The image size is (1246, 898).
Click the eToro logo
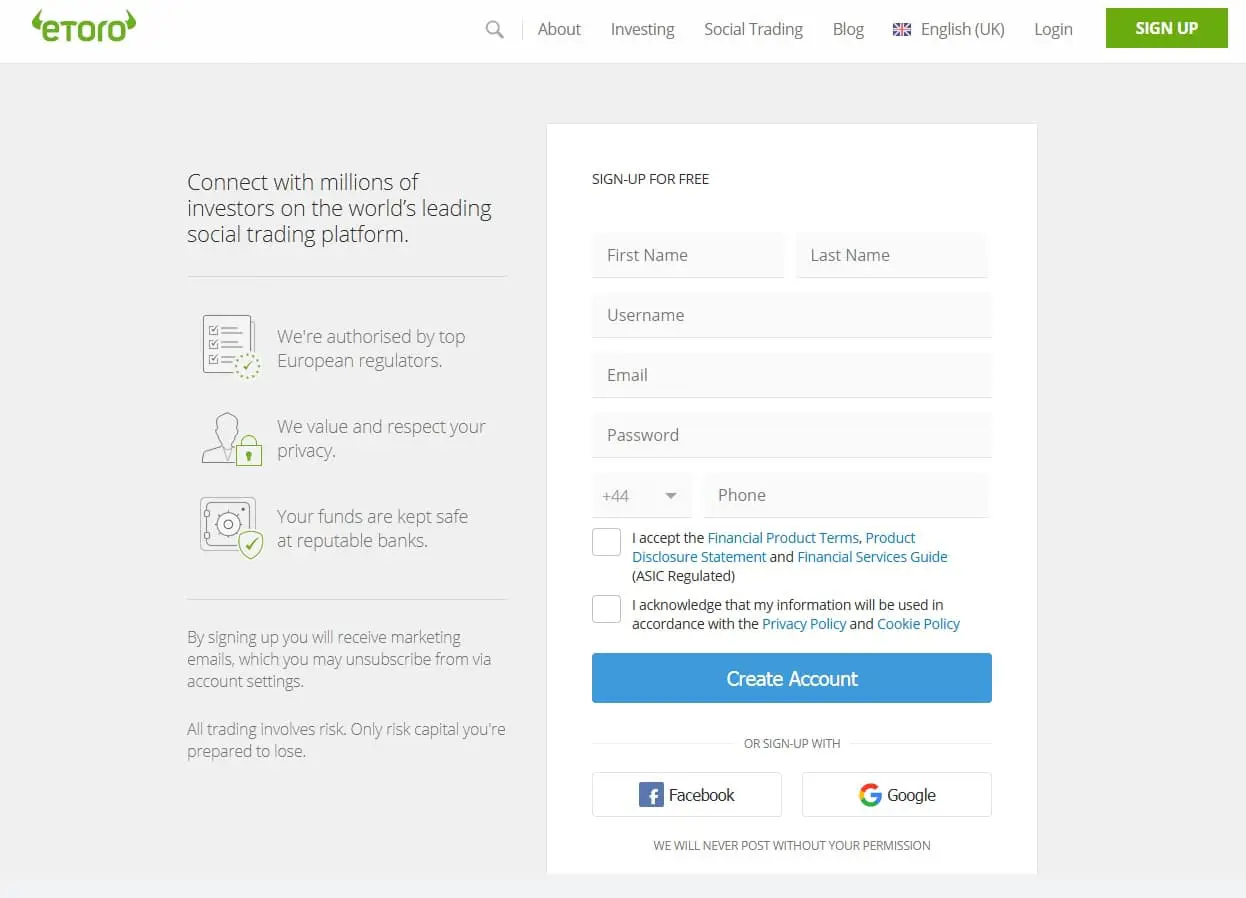coord(83,27)
